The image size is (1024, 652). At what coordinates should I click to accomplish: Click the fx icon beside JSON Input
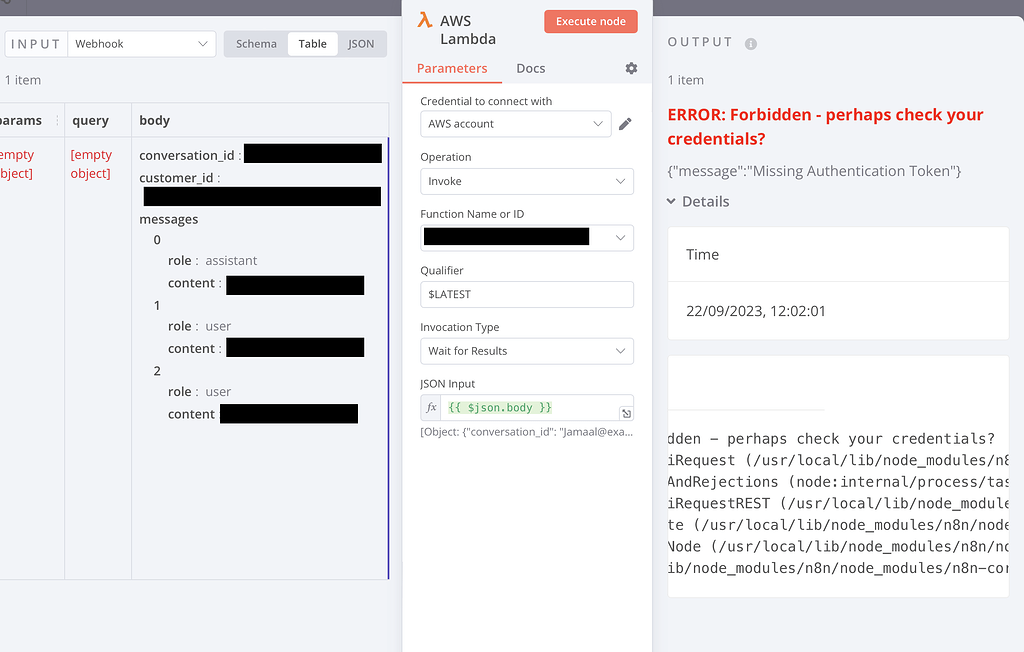point(431,407)
